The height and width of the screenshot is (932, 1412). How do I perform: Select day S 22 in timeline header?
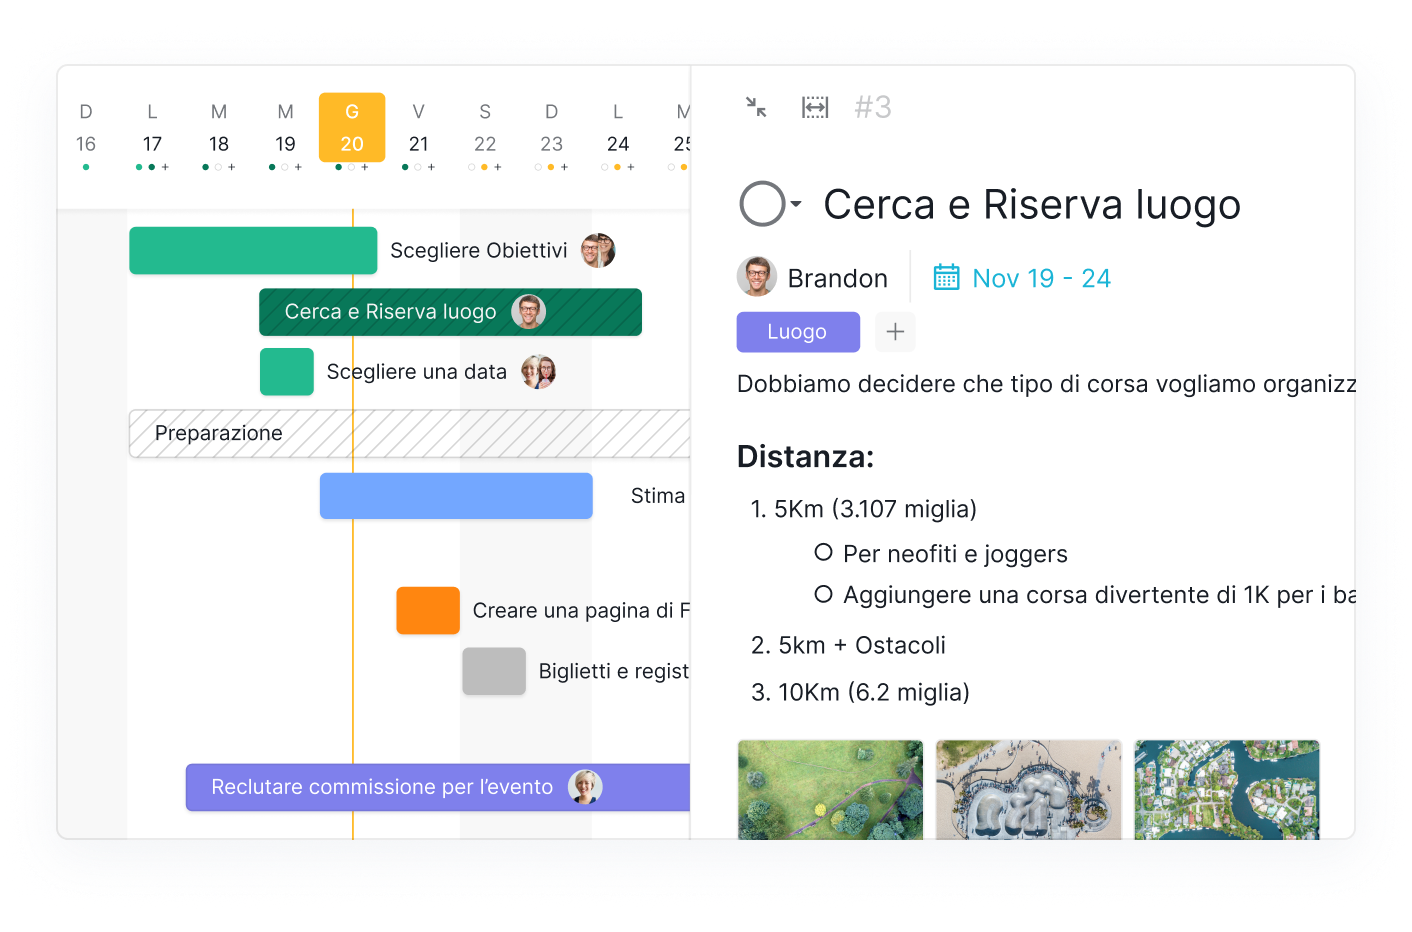click(x=485, y=128)
